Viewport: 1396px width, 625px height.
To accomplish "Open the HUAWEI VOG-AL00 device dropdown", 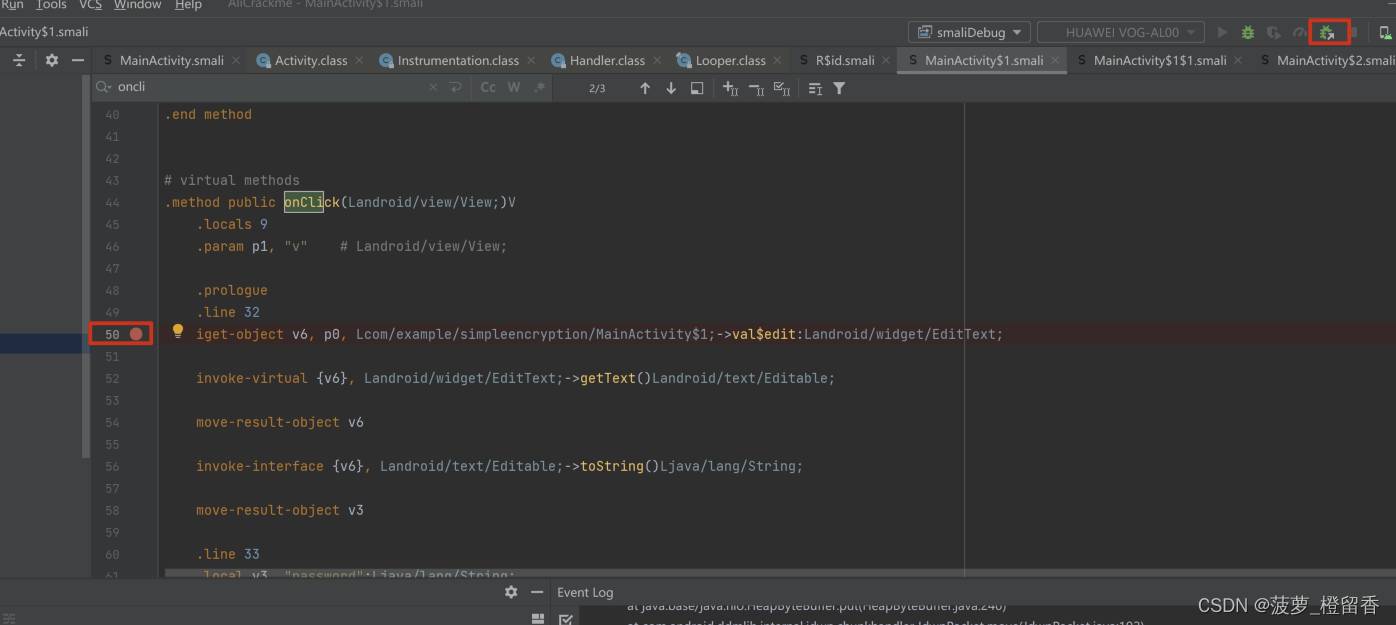I will [1120, 33].
